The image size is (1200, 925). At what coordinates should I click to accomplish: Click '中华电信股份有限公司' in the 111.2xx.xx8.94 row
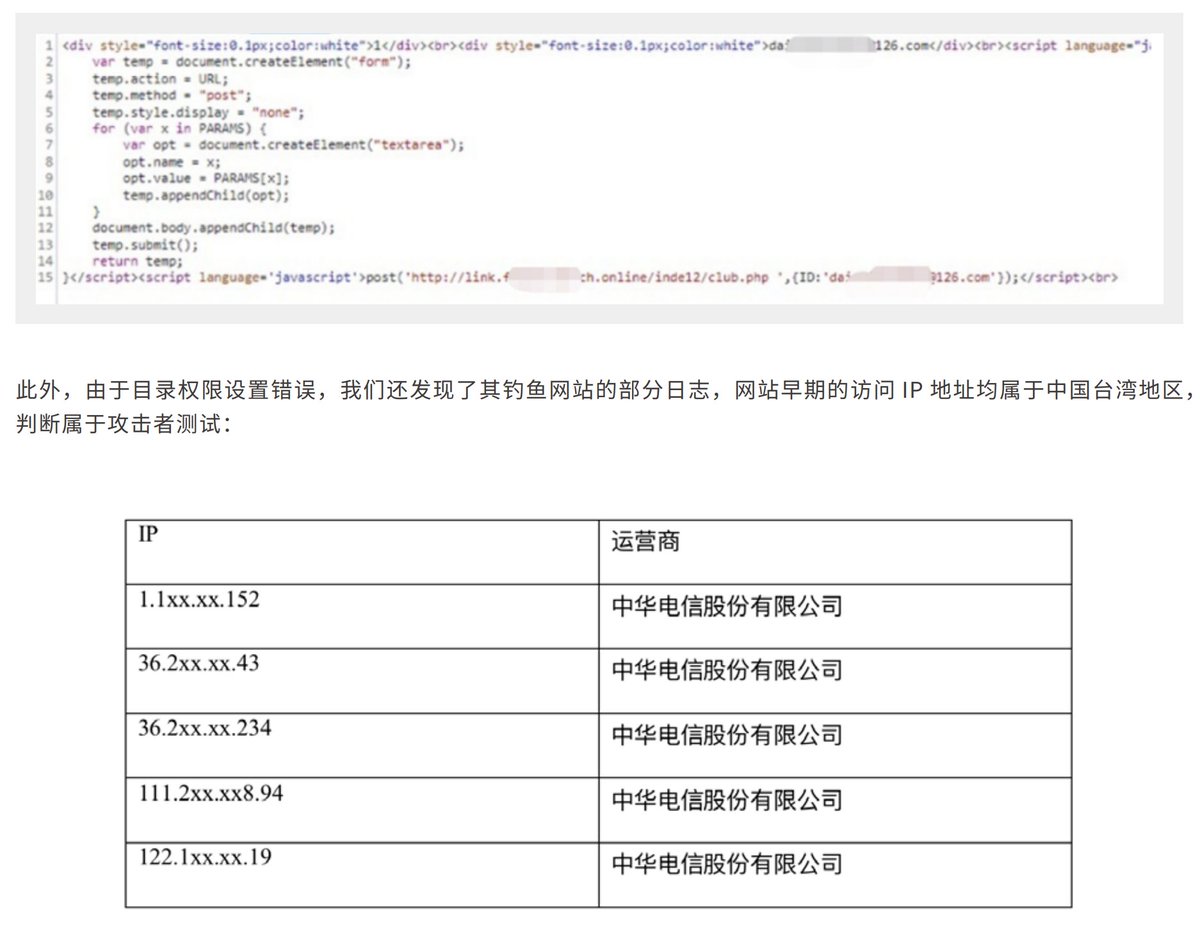(727, 799)
